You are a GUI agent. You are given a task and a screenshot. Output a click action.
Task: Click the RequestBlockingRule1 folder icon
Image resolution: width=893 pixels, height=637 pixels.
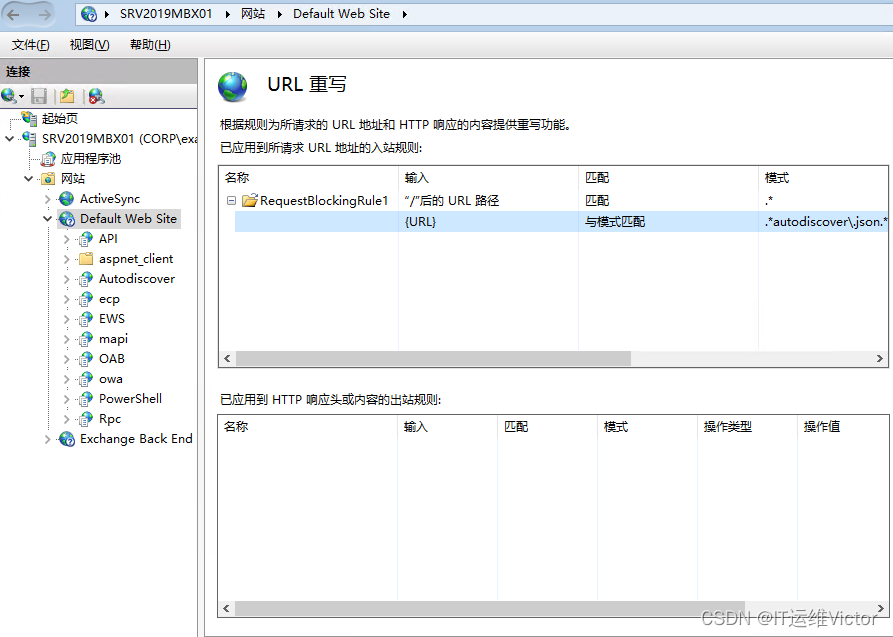pyautogui.click(x=249, y=200)
